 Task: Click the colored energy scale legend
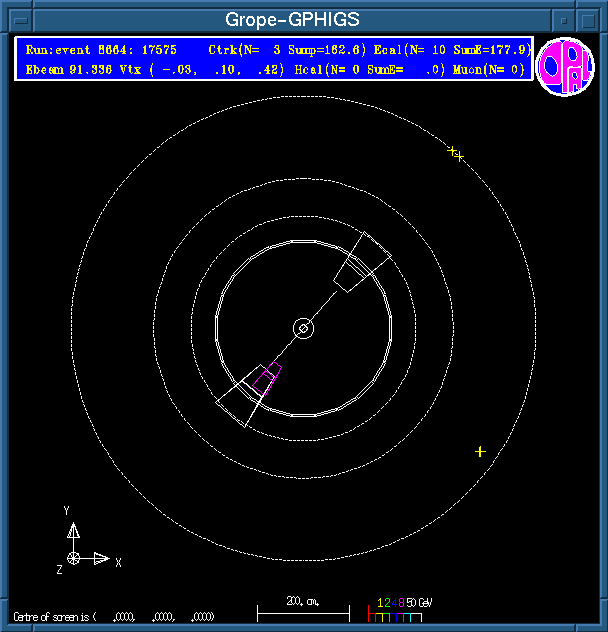click(x=400, y=610)
